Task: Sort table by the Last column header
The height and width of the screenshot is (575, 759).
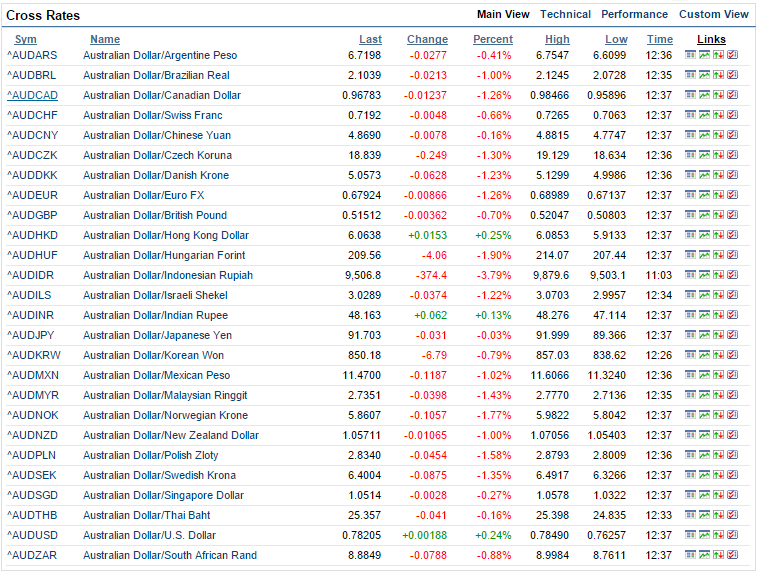Action: [x=370, y=40]
